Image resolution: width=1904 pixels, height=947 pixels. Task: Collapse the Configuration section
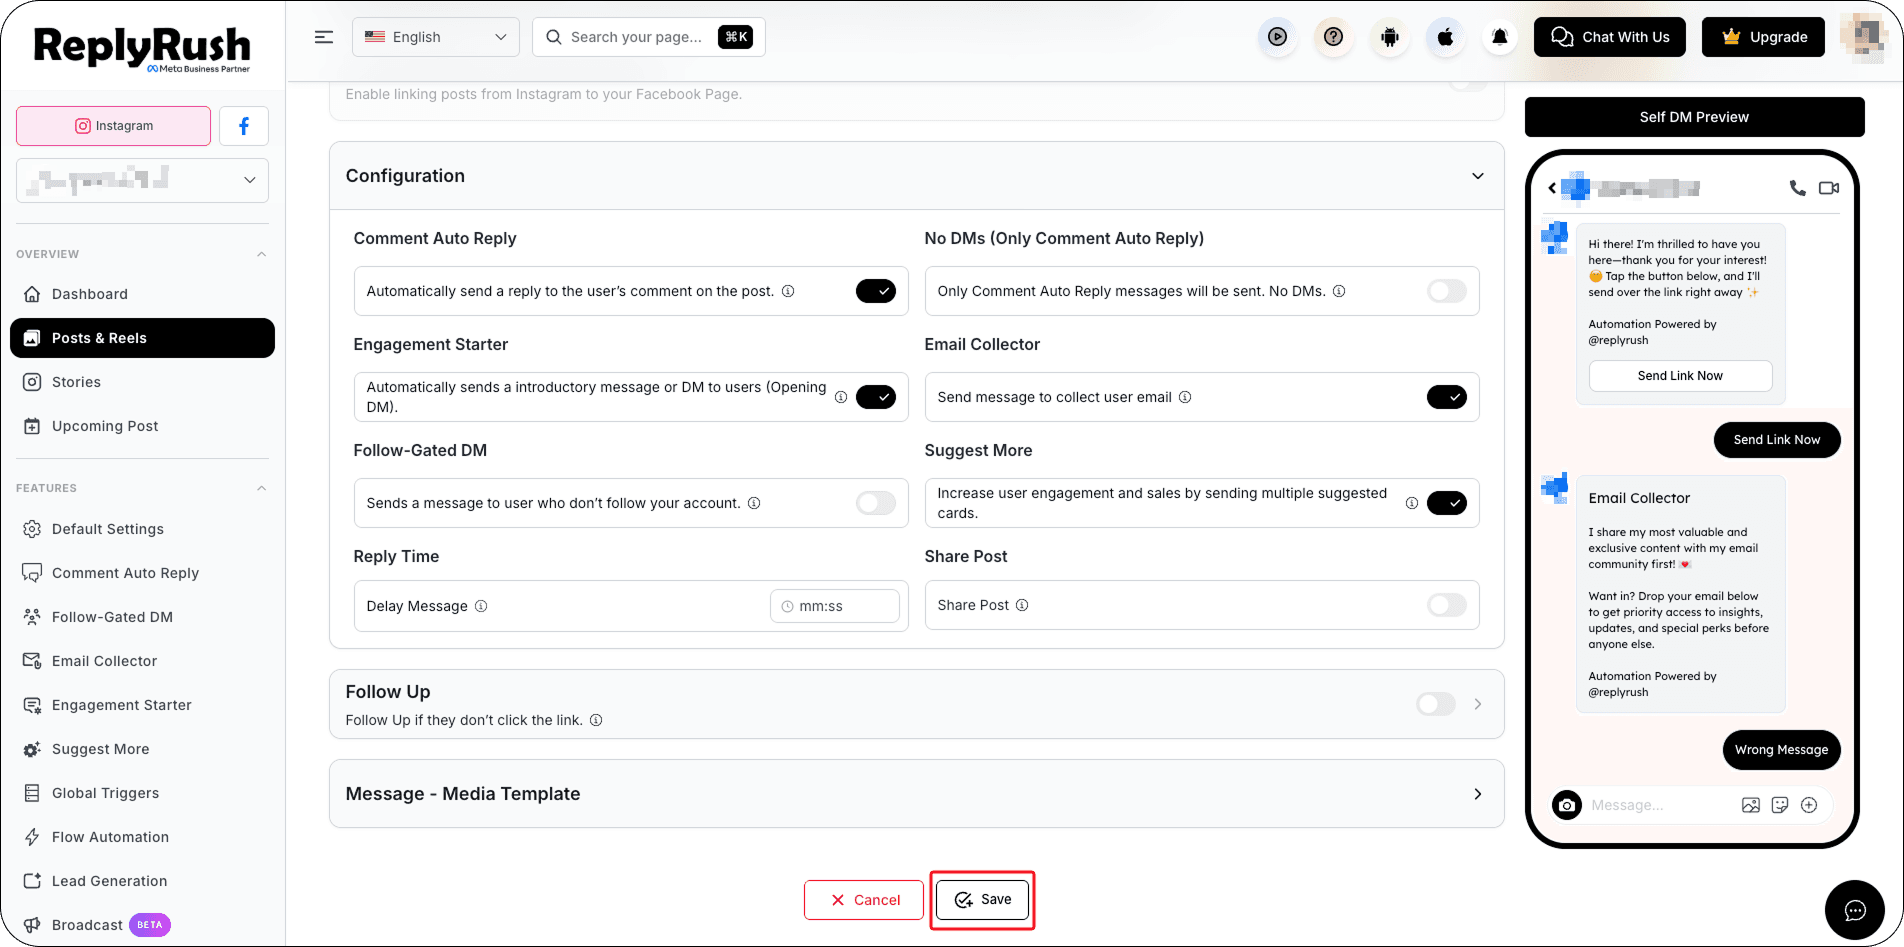[1478, 176]
